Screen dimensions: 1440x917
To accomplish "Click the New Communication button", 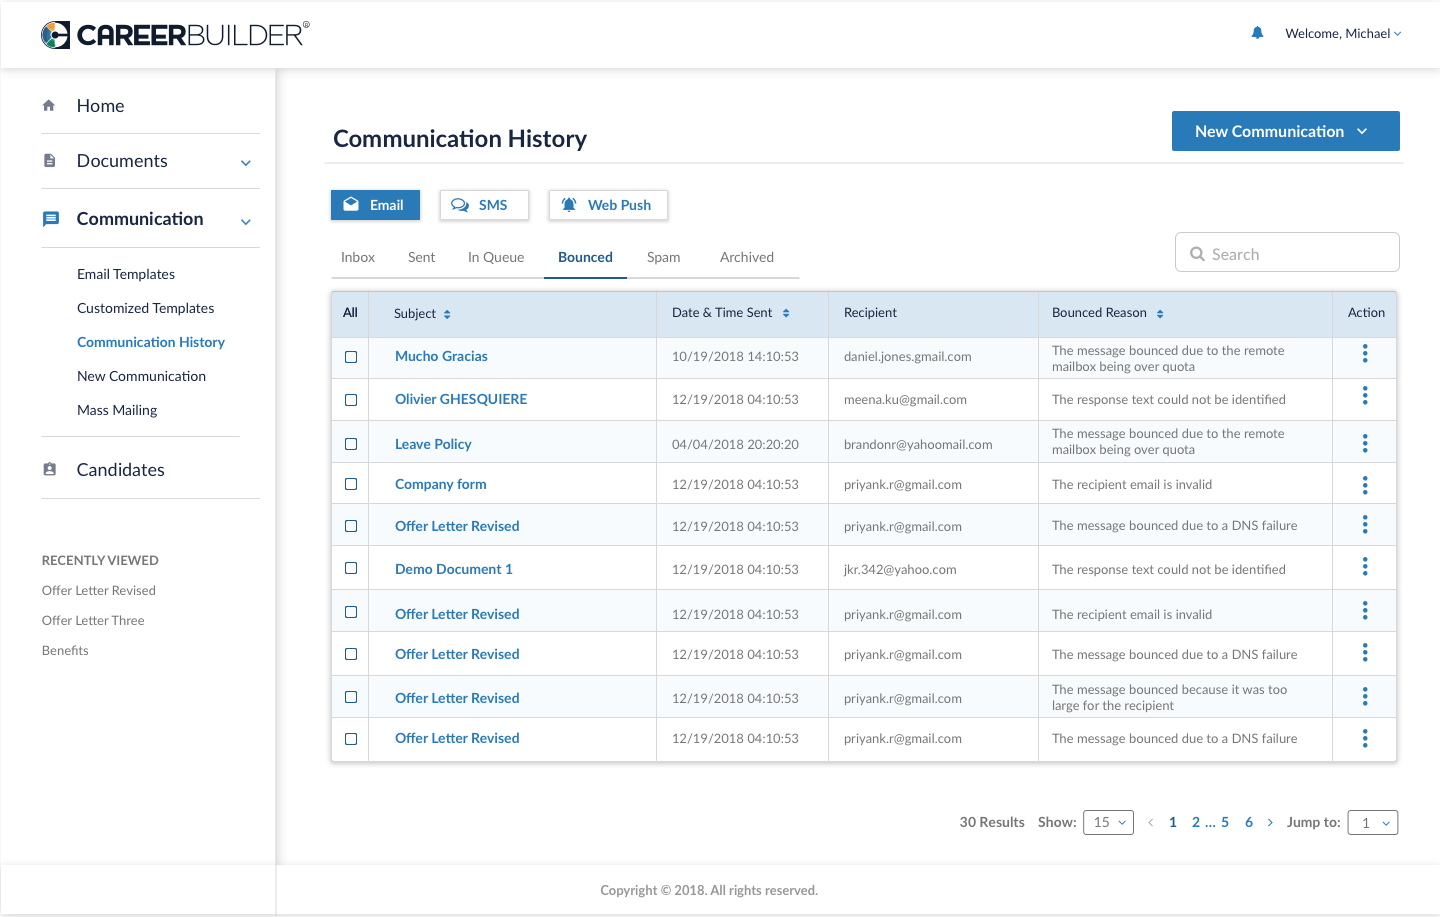I will pos(1285,131).
